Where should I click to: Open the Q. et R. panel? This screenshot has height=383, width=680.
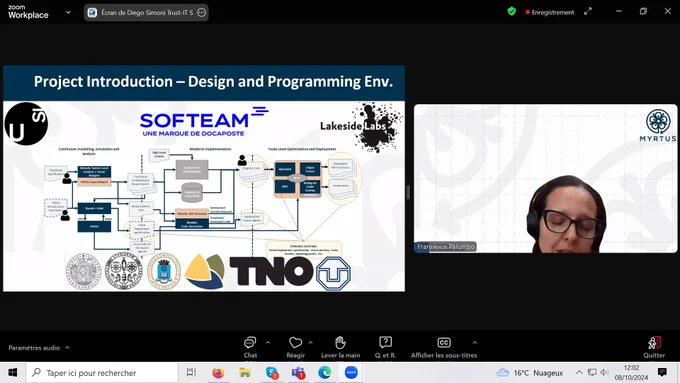[385, 347]
